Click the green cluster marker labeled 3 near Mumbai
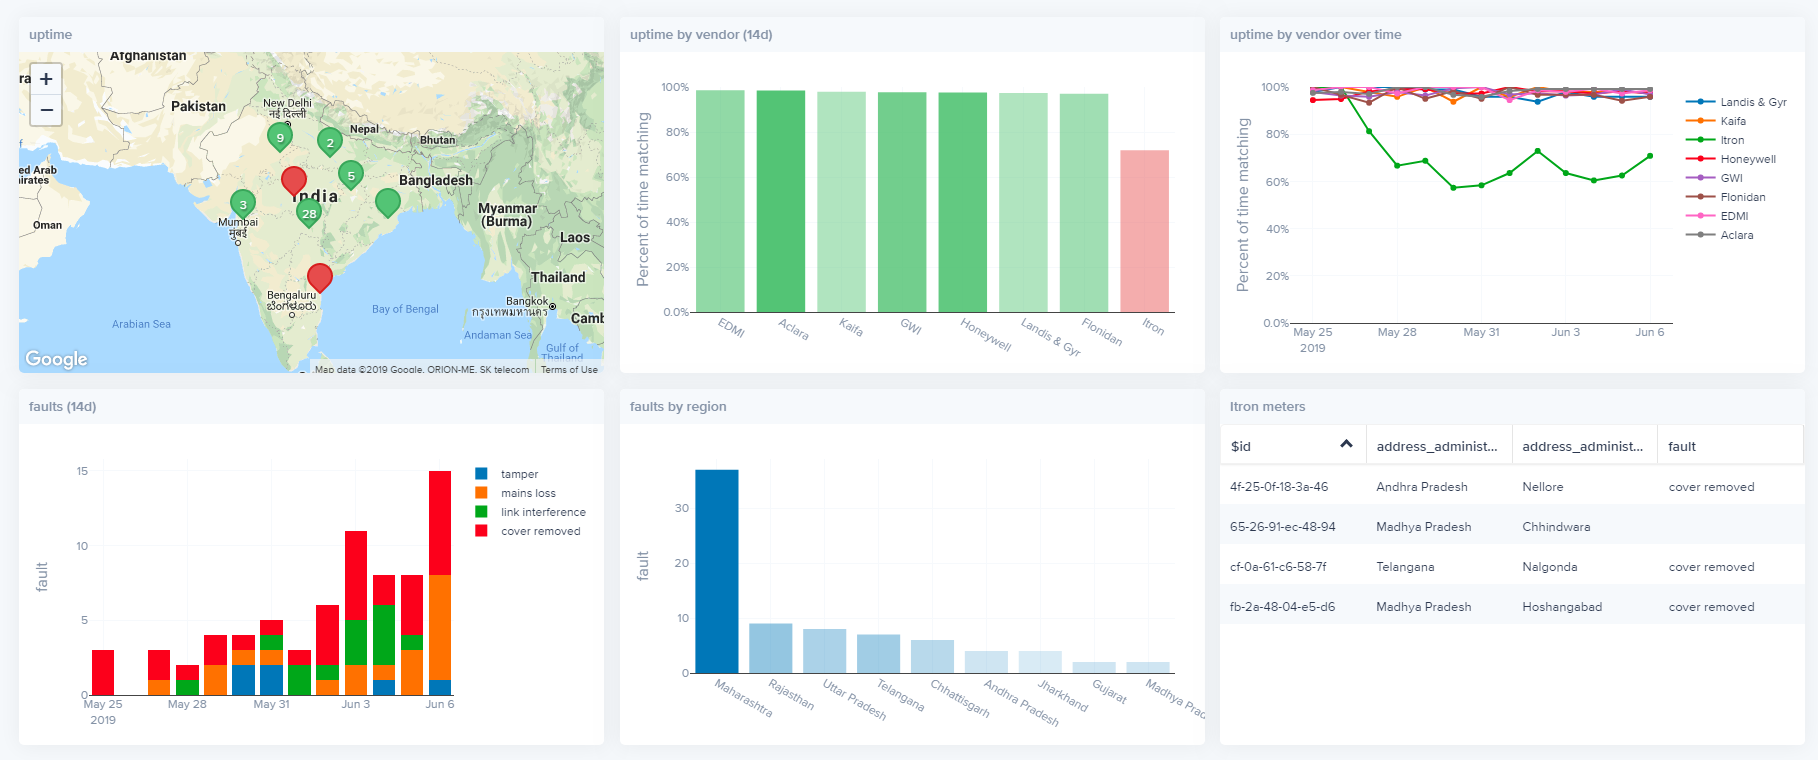Image resolution: width=1818 pixels, height=760 pixels. tap(243, 205)
